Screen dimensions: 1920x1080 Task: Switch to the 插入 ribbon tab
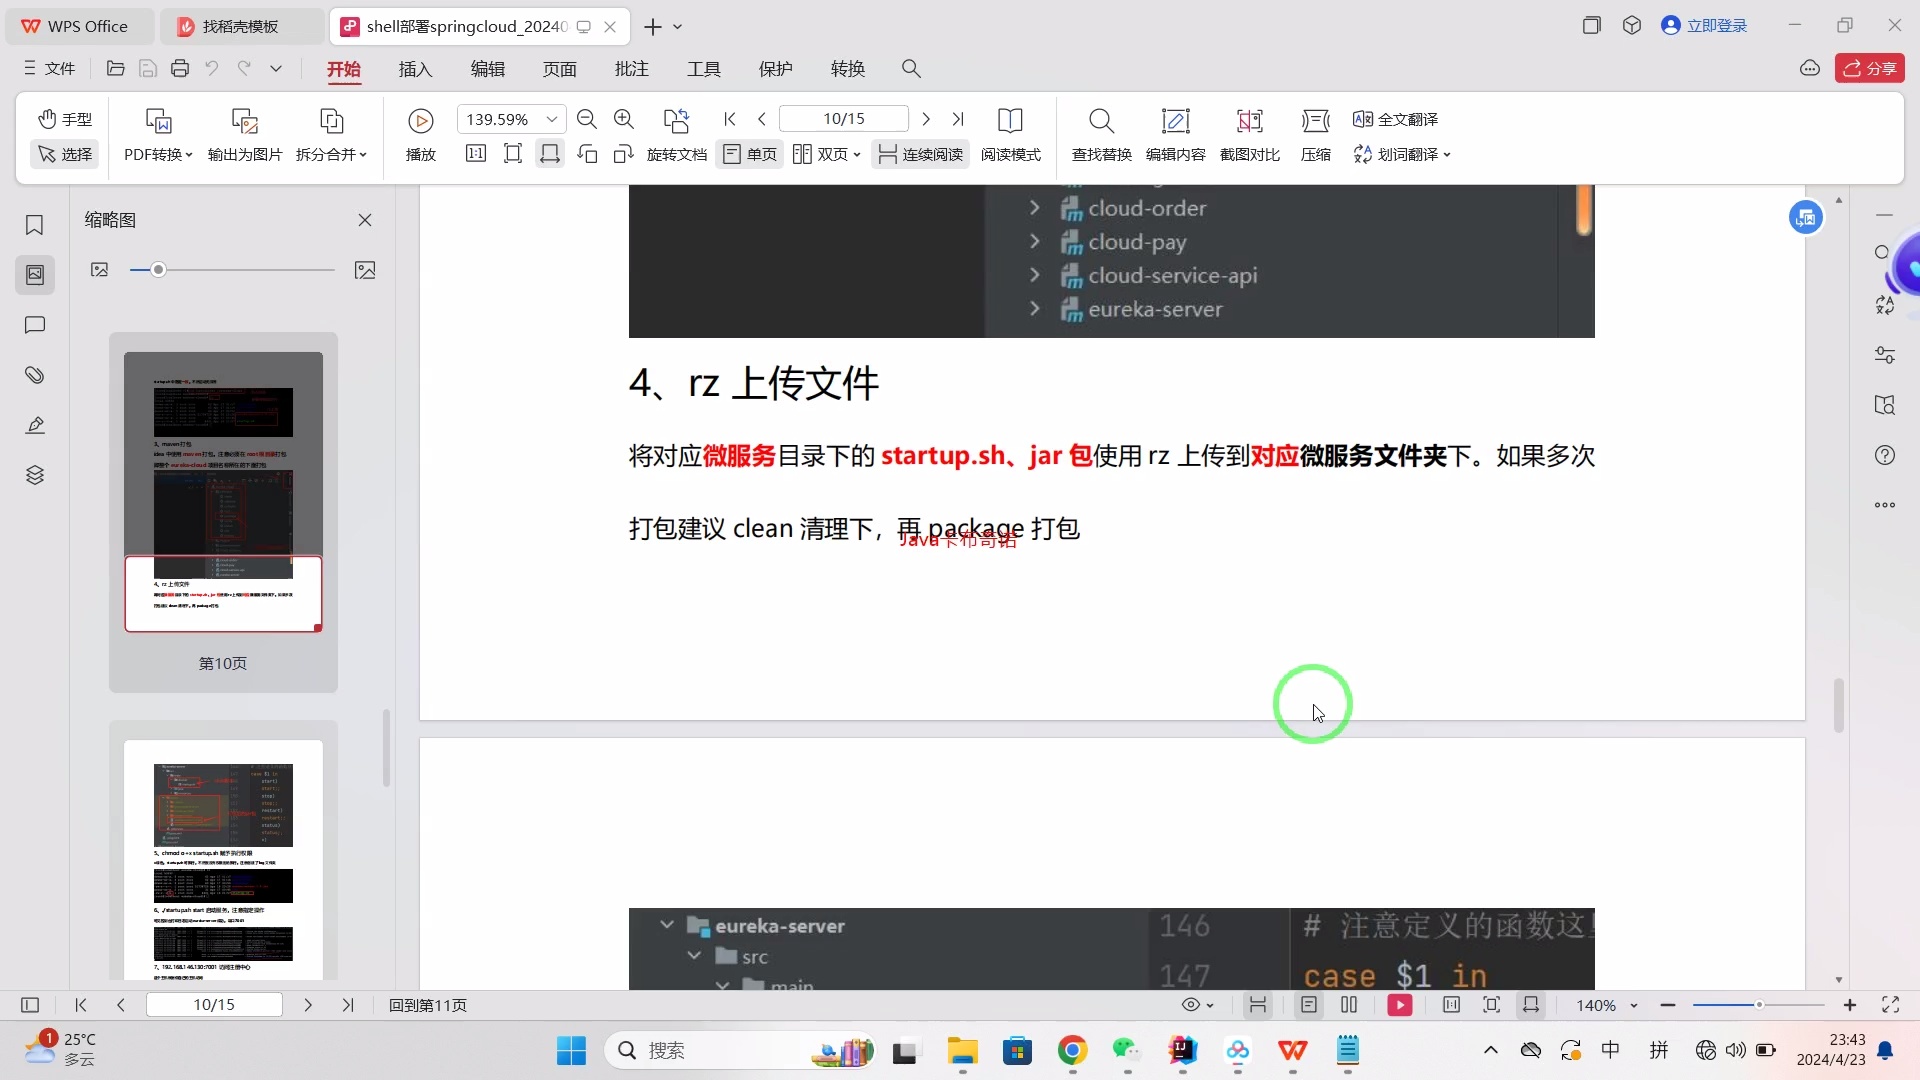click(416, 69)
